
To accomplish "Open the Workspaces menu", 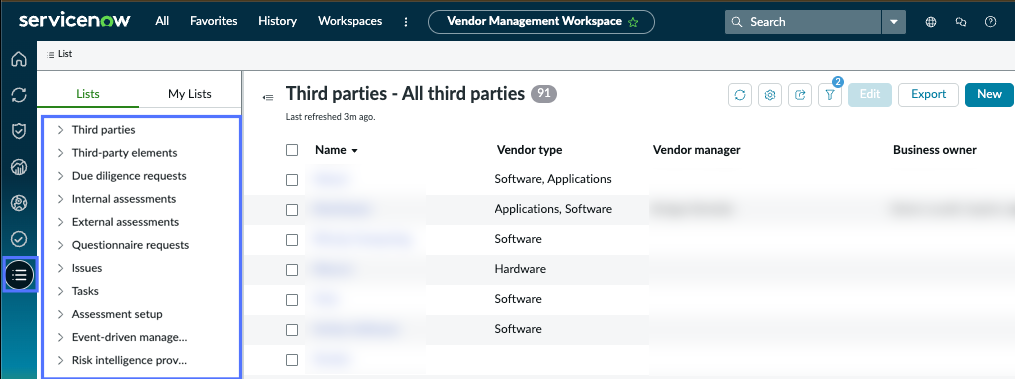I will pos(350,21).
